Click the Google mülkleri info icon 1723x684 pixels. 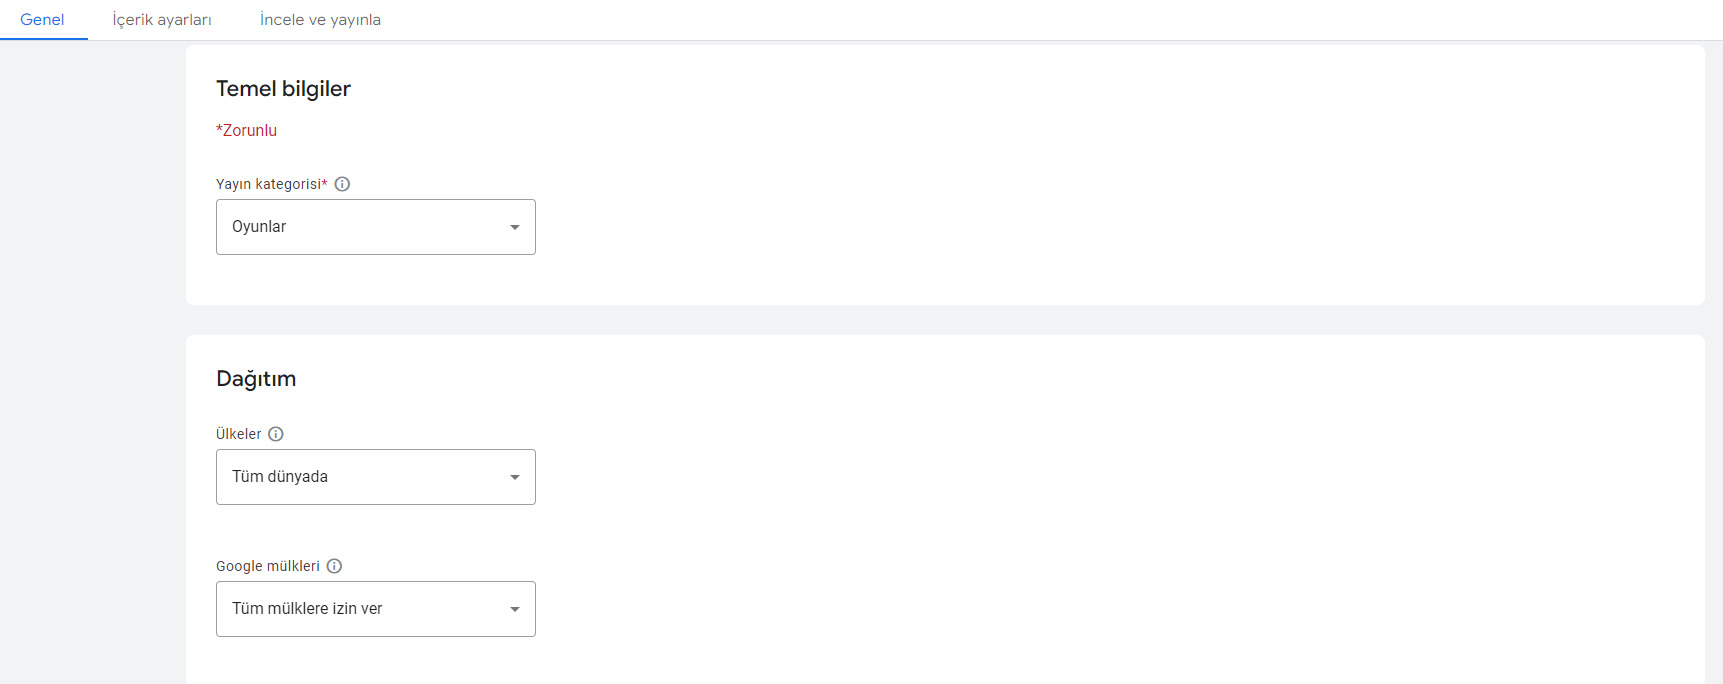point(334,566)
